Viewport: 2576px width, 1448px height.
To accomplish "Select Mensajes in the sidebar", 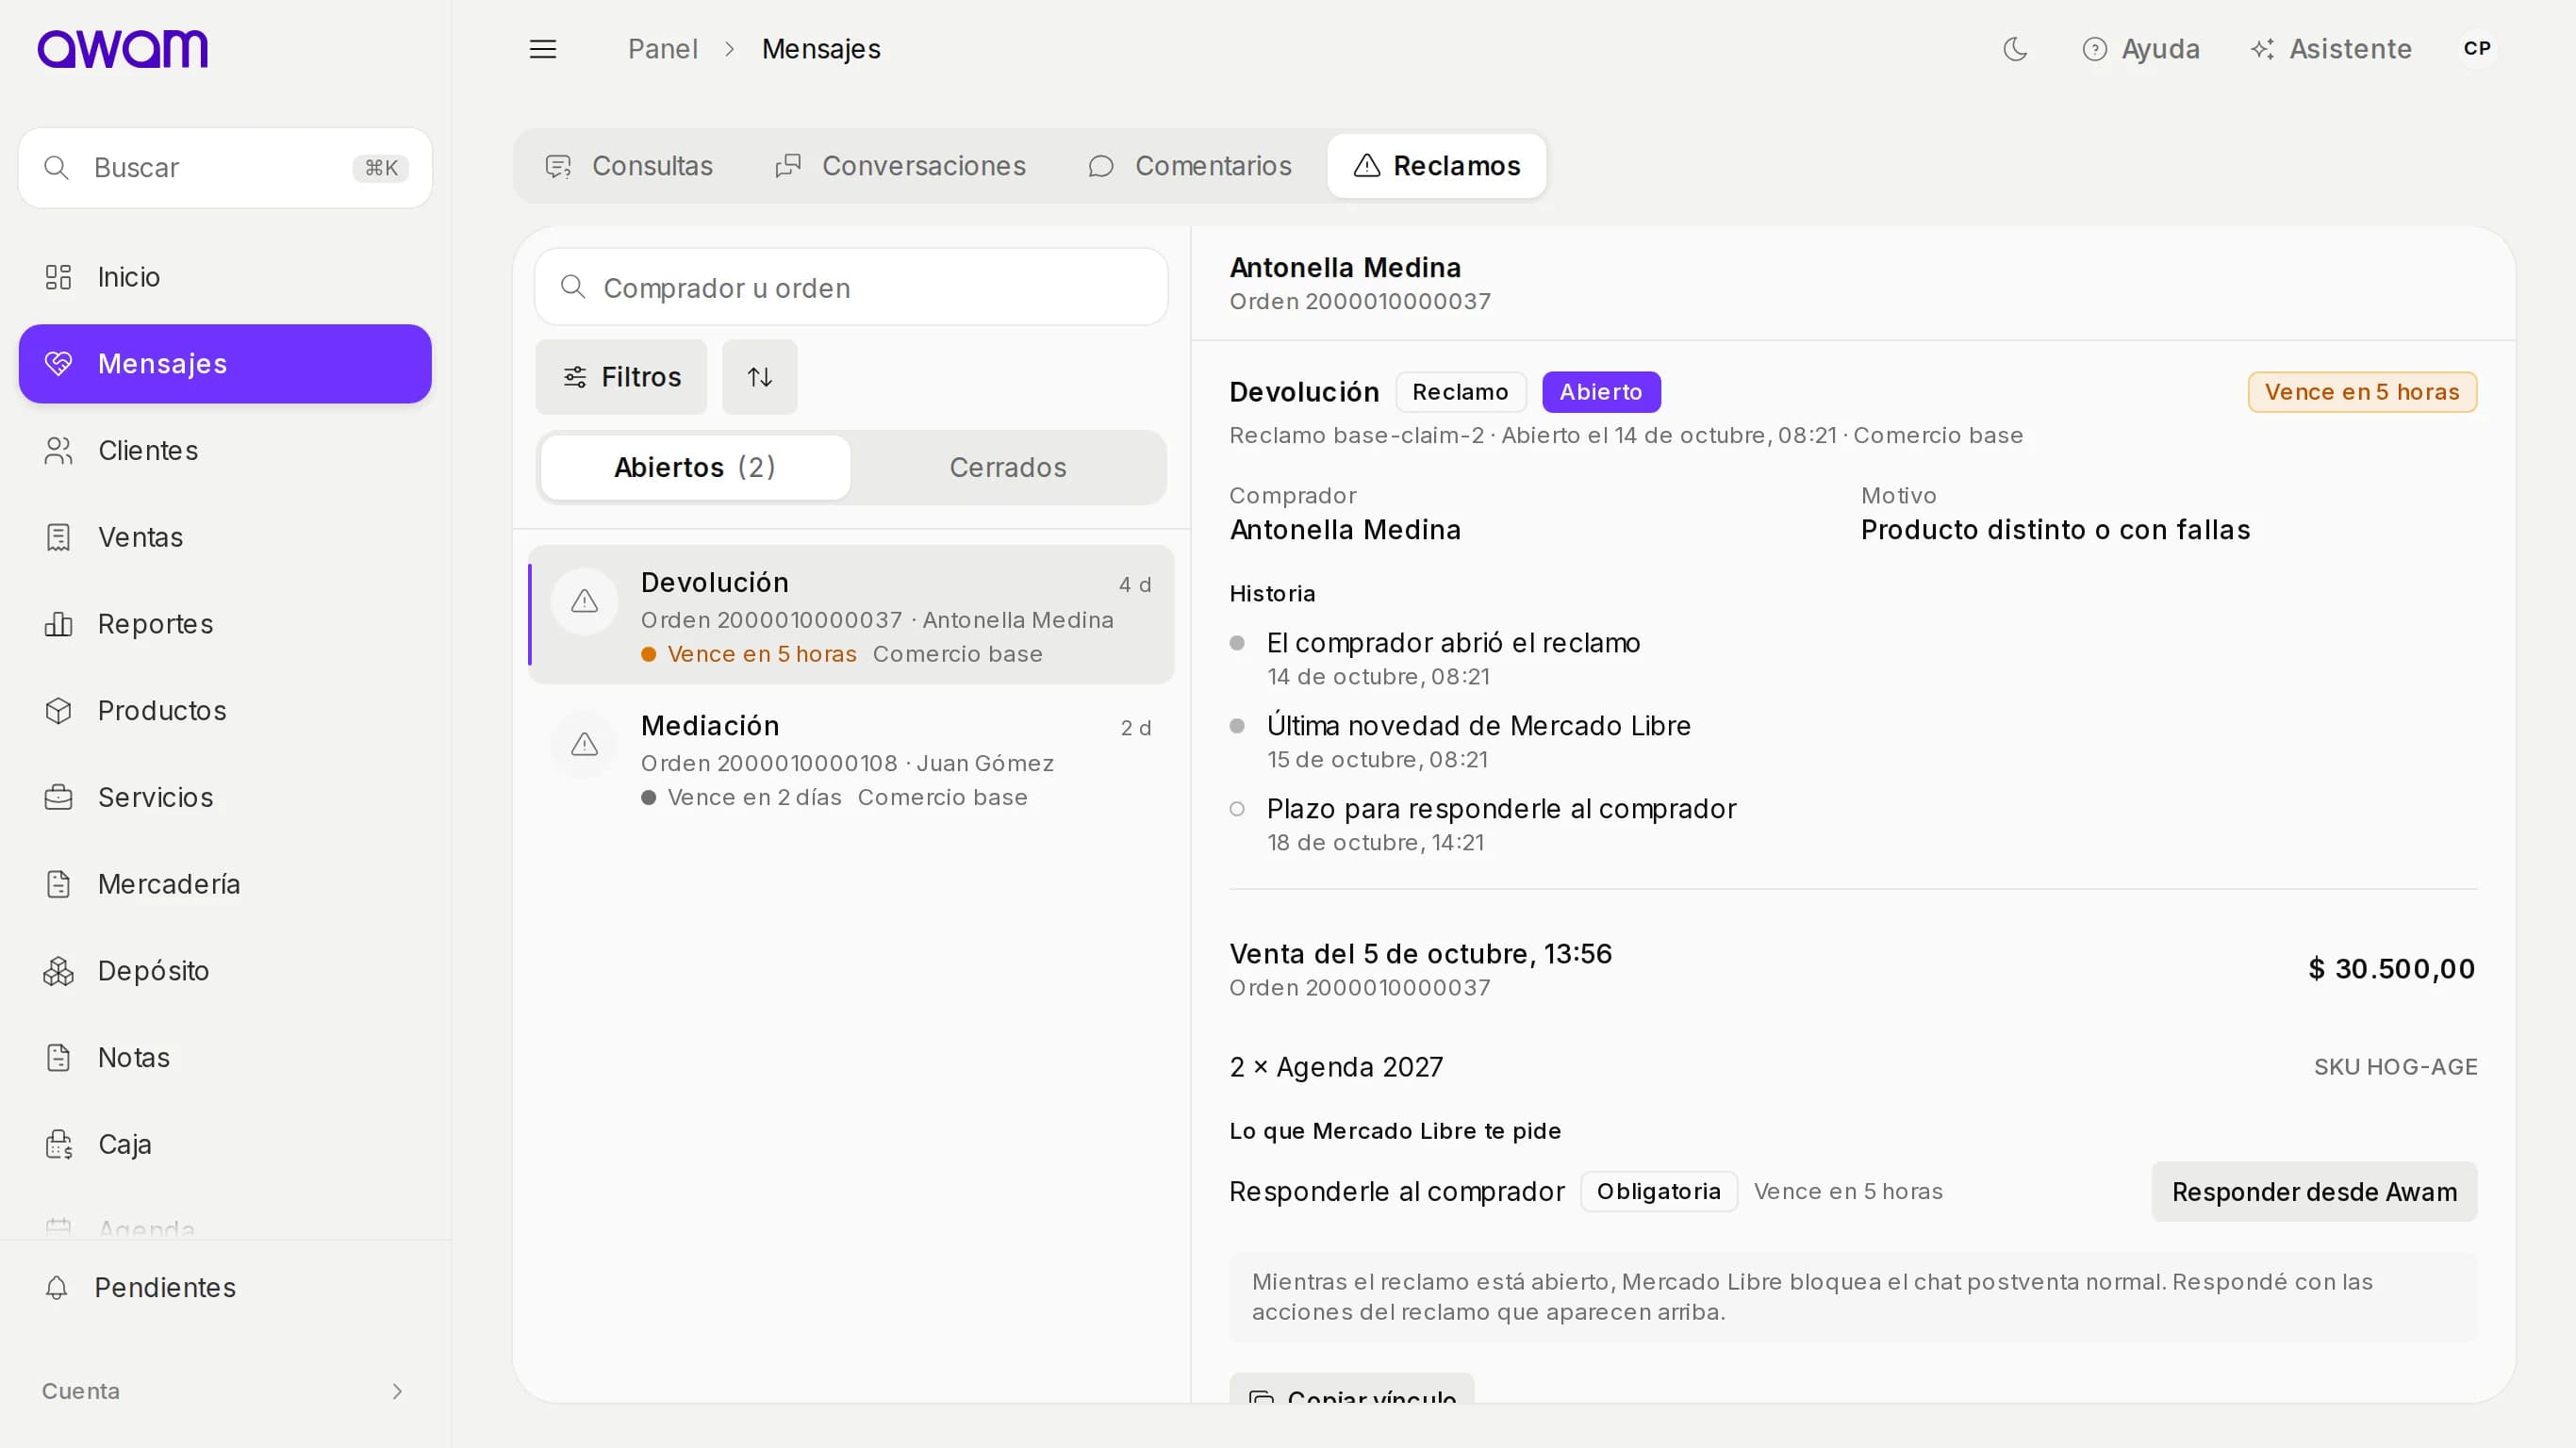I will [225, 364].
